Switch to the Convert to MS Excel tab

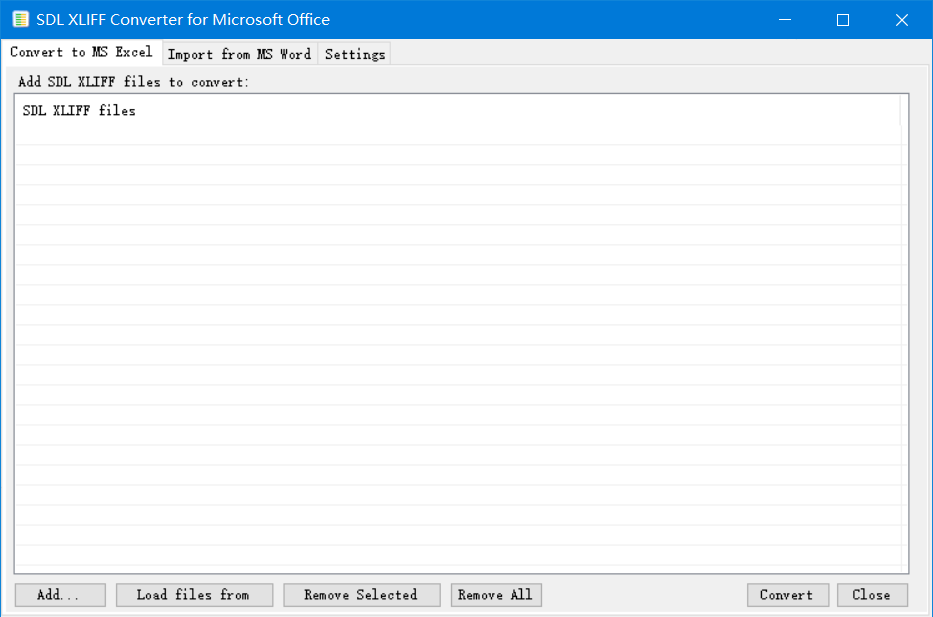tap(81, 52)
